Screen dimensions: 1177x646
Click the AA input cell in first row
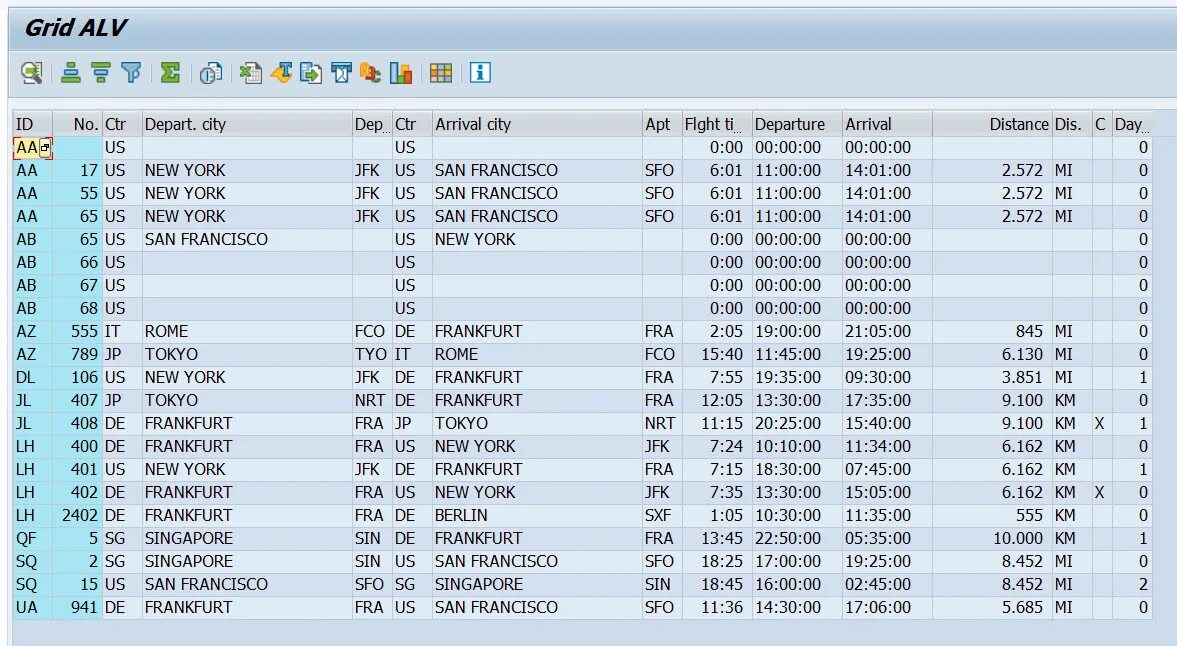[x=27, y=148]
